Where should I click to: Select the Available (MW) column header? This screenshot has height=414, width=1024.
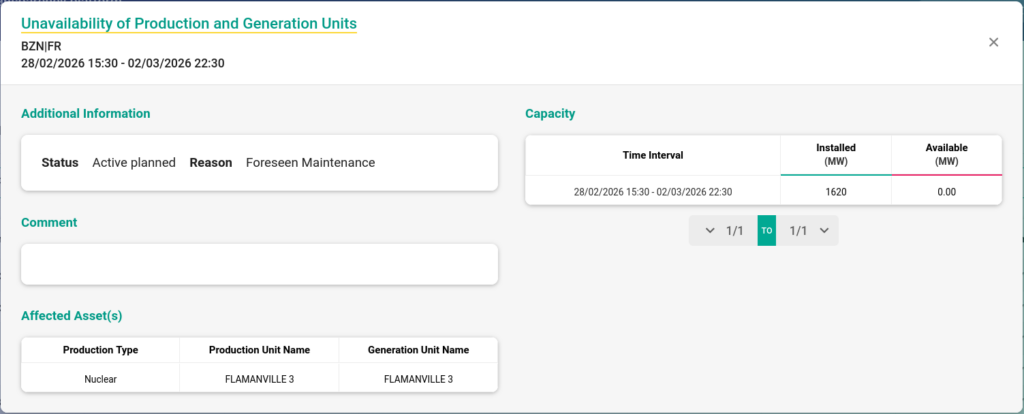click(946, 154)
